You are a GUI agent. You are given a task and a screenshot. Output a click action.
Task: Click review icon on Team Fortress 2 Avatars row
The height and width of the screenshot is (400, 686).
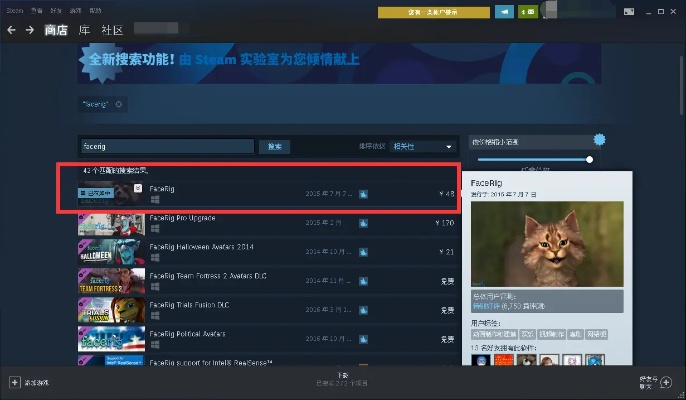363,281
